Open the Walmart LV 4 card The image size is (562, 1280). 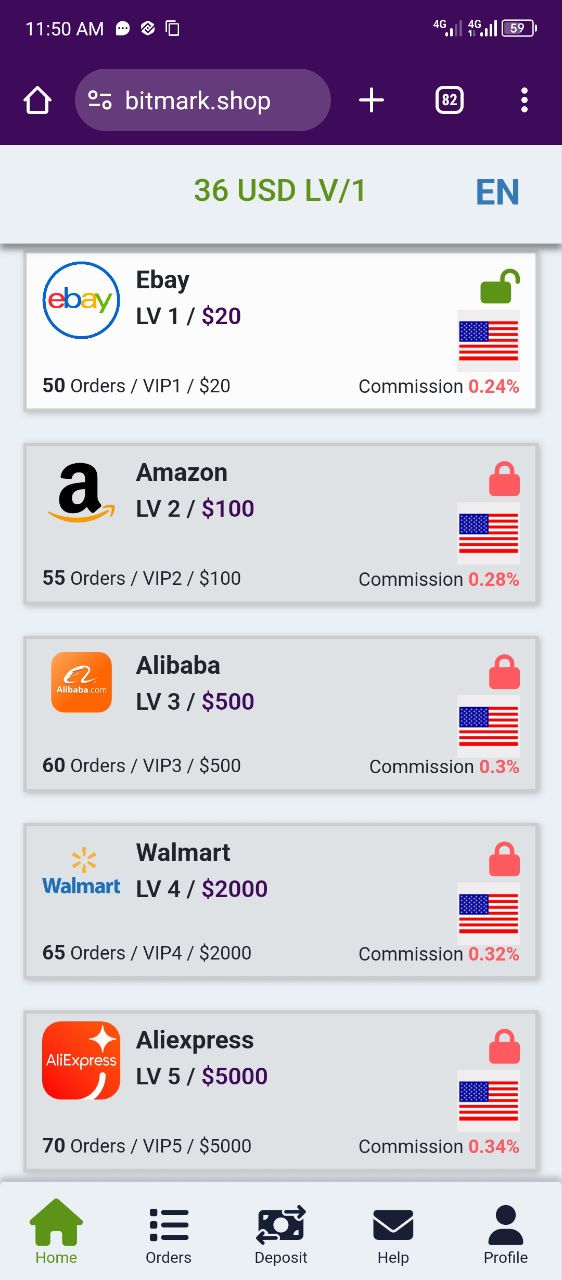[x=281, y=900]
